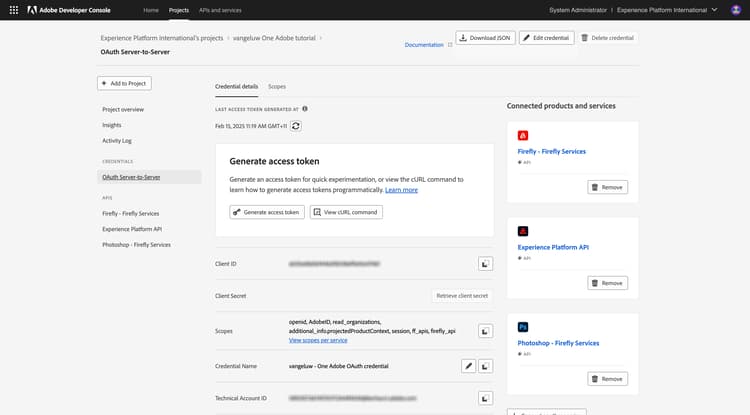Click the Photoshop product icon
This screenshot has width=750, height=415.
(523, 327)
